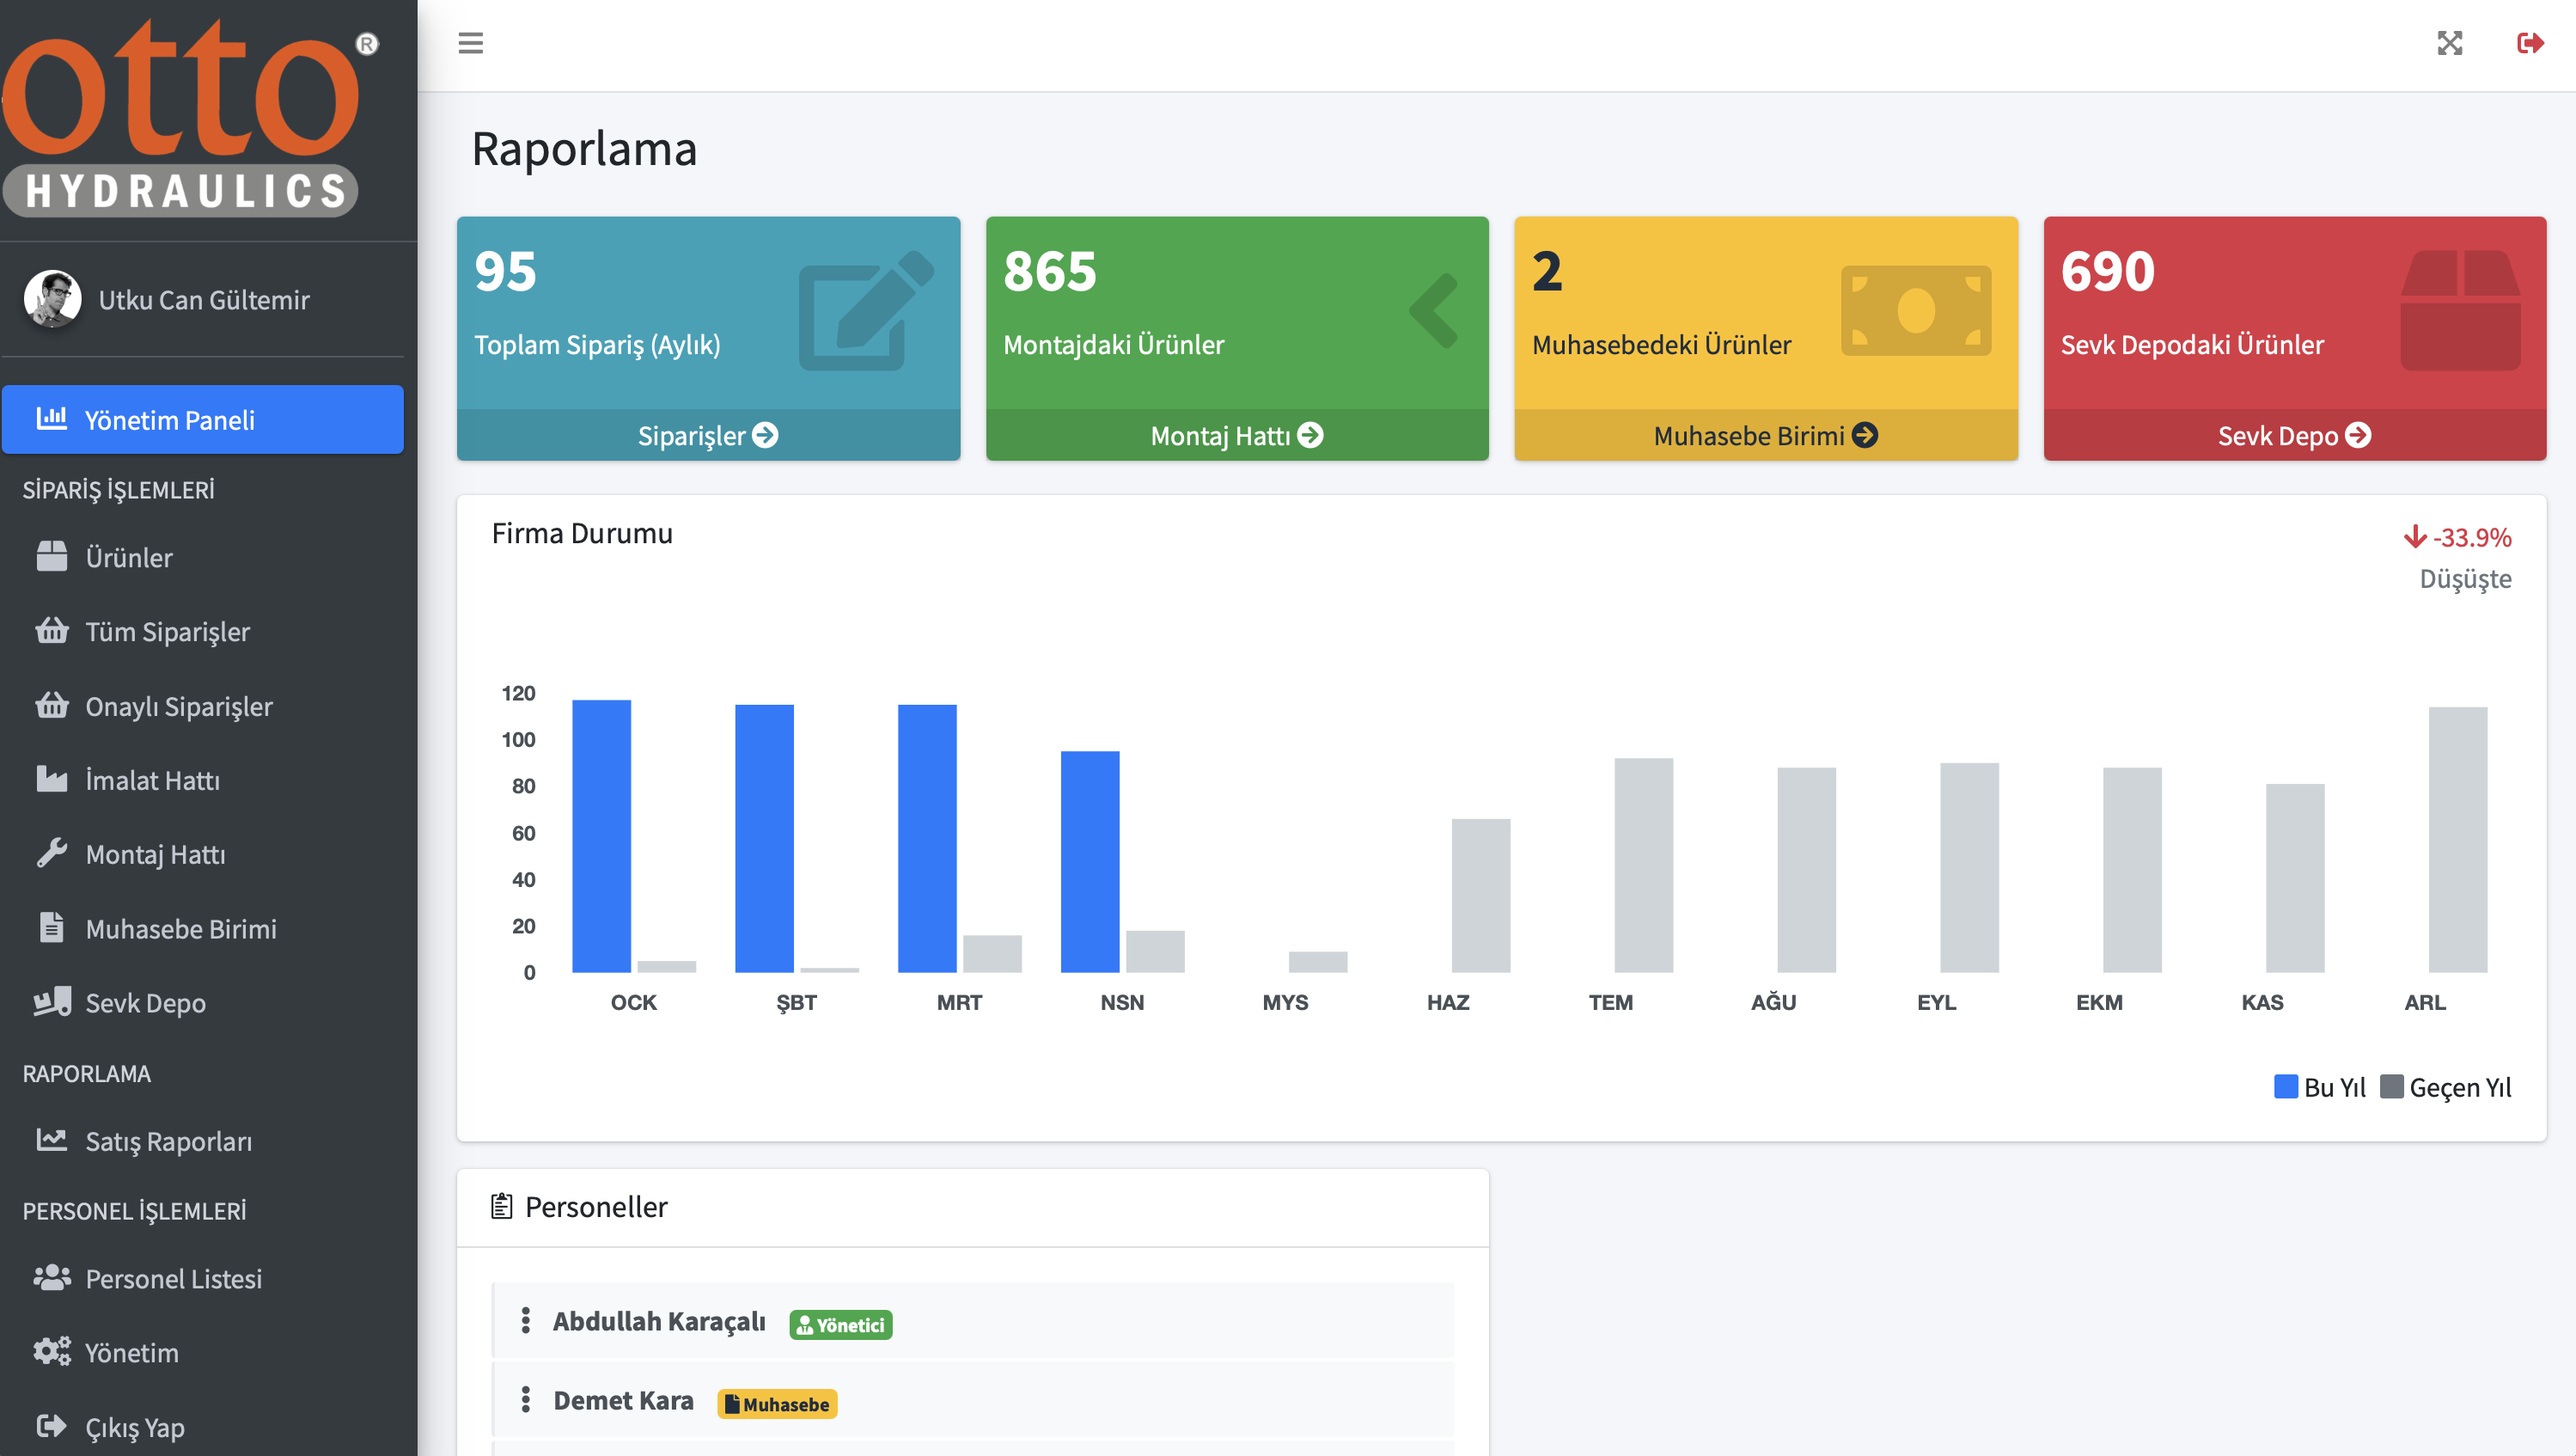Open options dots for Abdullah Karaçalı
Viewport: 2576px width, 1456px height.
[x=525, y=1320]
